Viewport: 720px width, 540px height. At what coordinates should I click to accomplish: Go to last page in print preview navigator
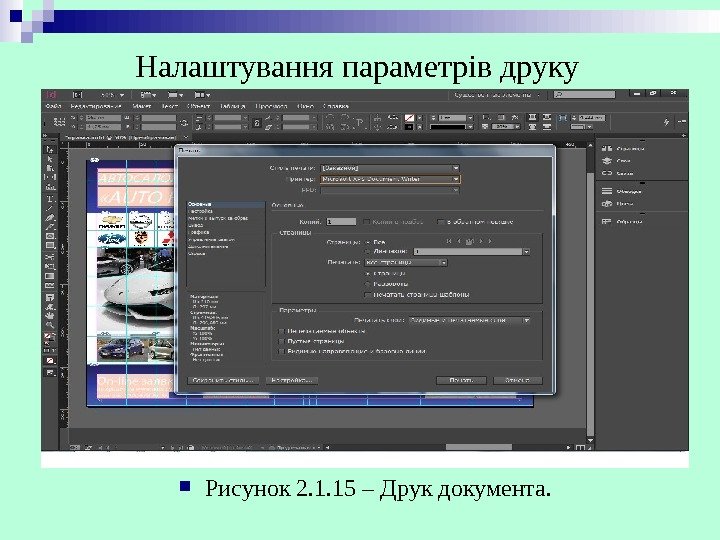click(x=490, y=241)
